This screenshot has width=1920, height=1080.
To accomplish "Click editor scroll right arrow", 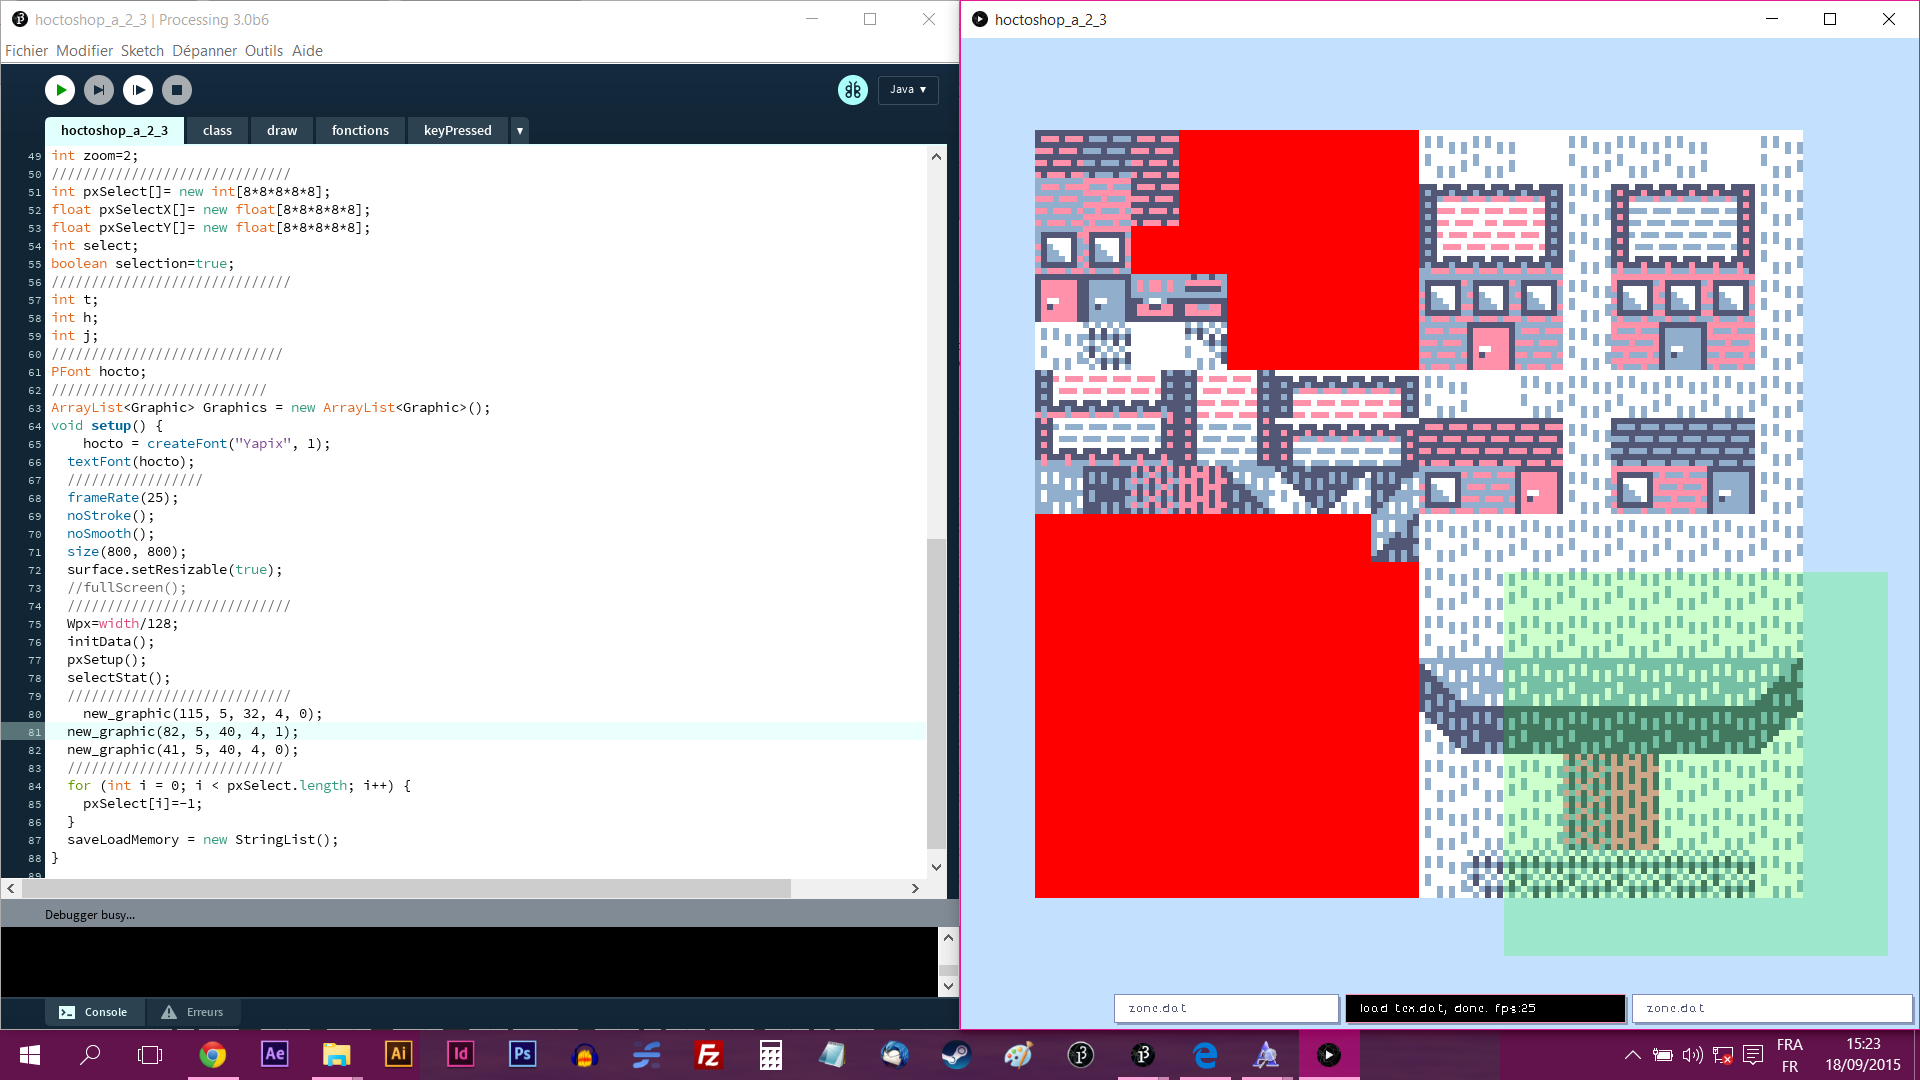I will 914,888.
